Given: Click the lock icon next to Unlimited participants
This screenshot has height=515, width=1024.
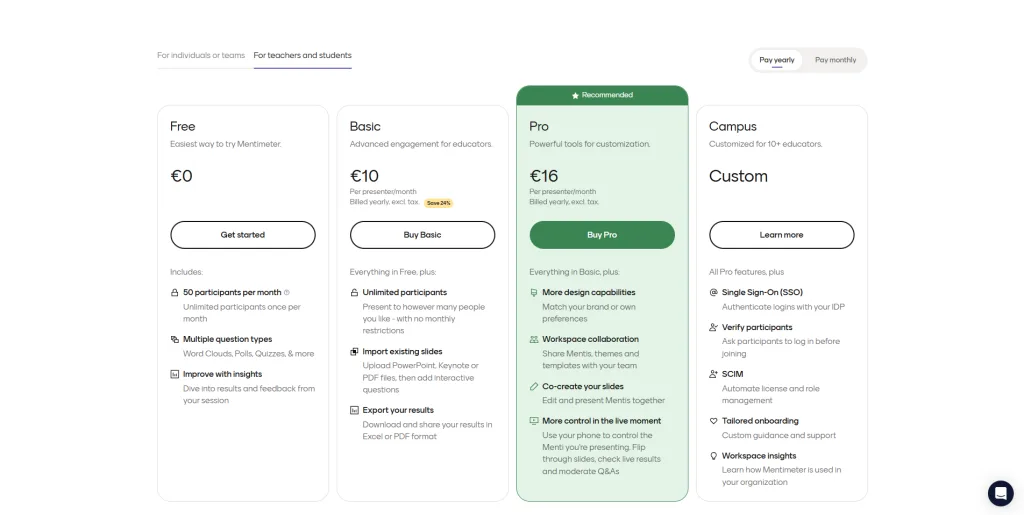Looking at the screenshot, I should click(354, 293).
